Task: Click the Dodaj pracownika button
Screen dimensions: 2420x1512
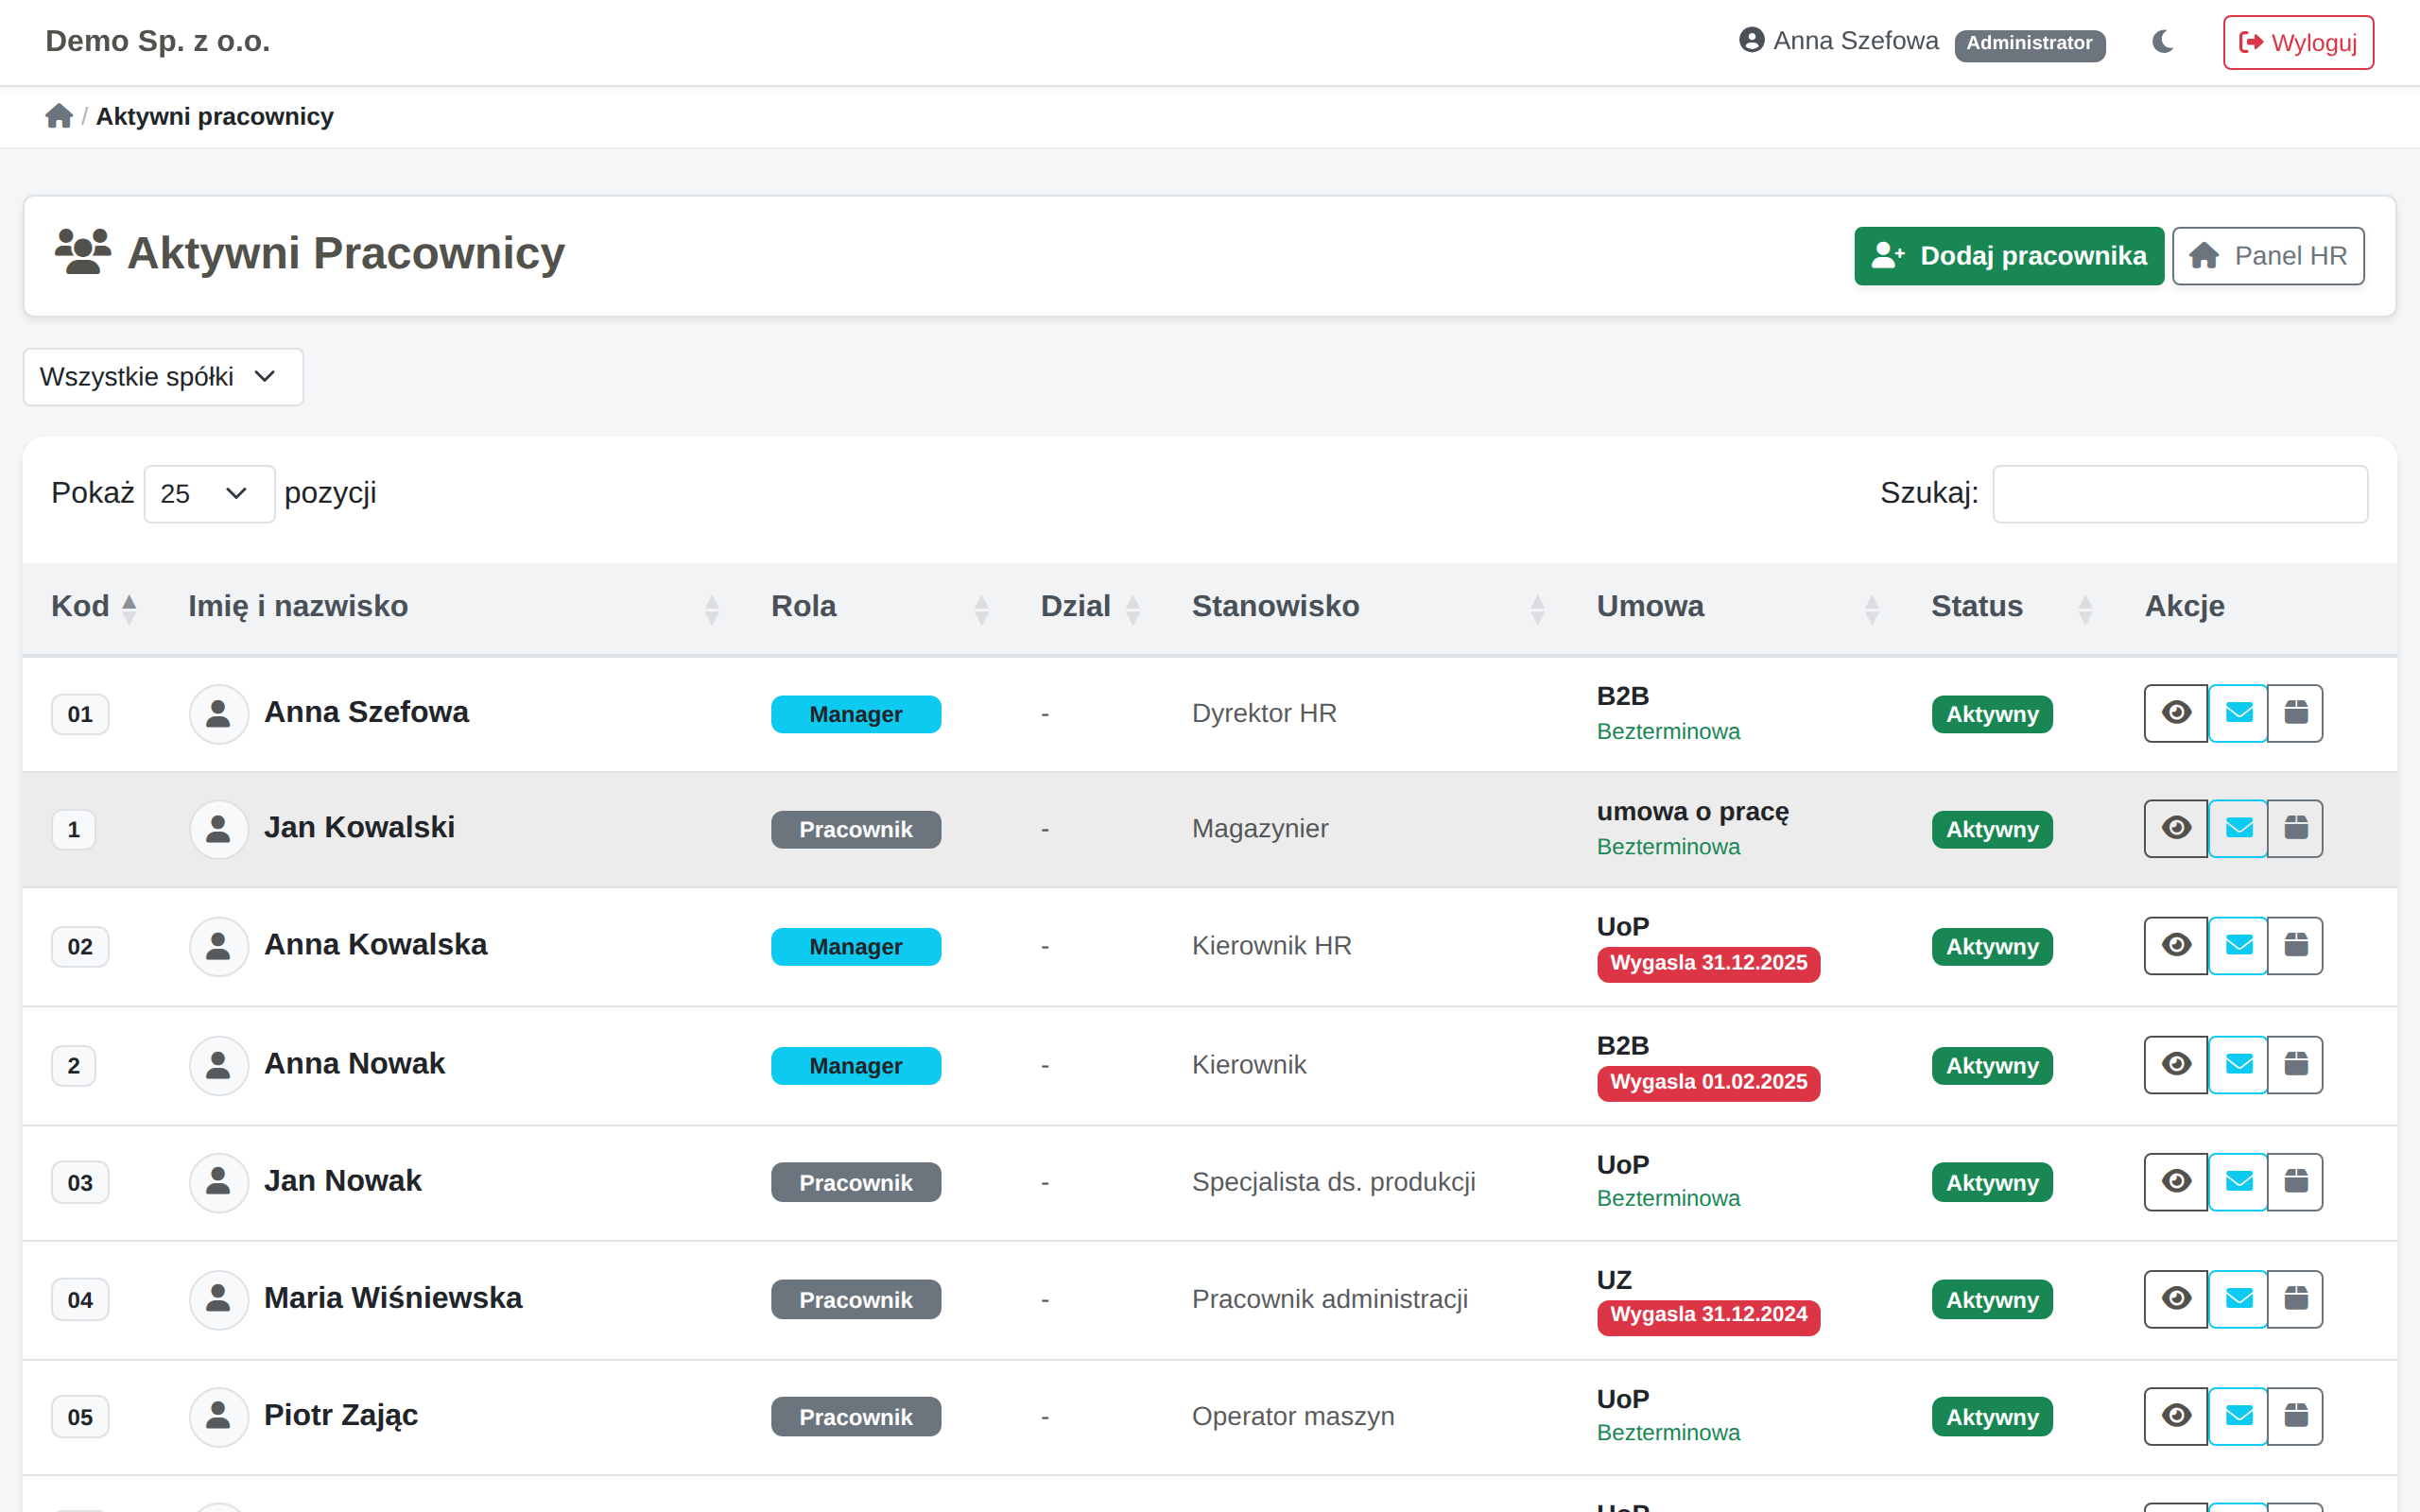Action: [x=2008, y=256]
